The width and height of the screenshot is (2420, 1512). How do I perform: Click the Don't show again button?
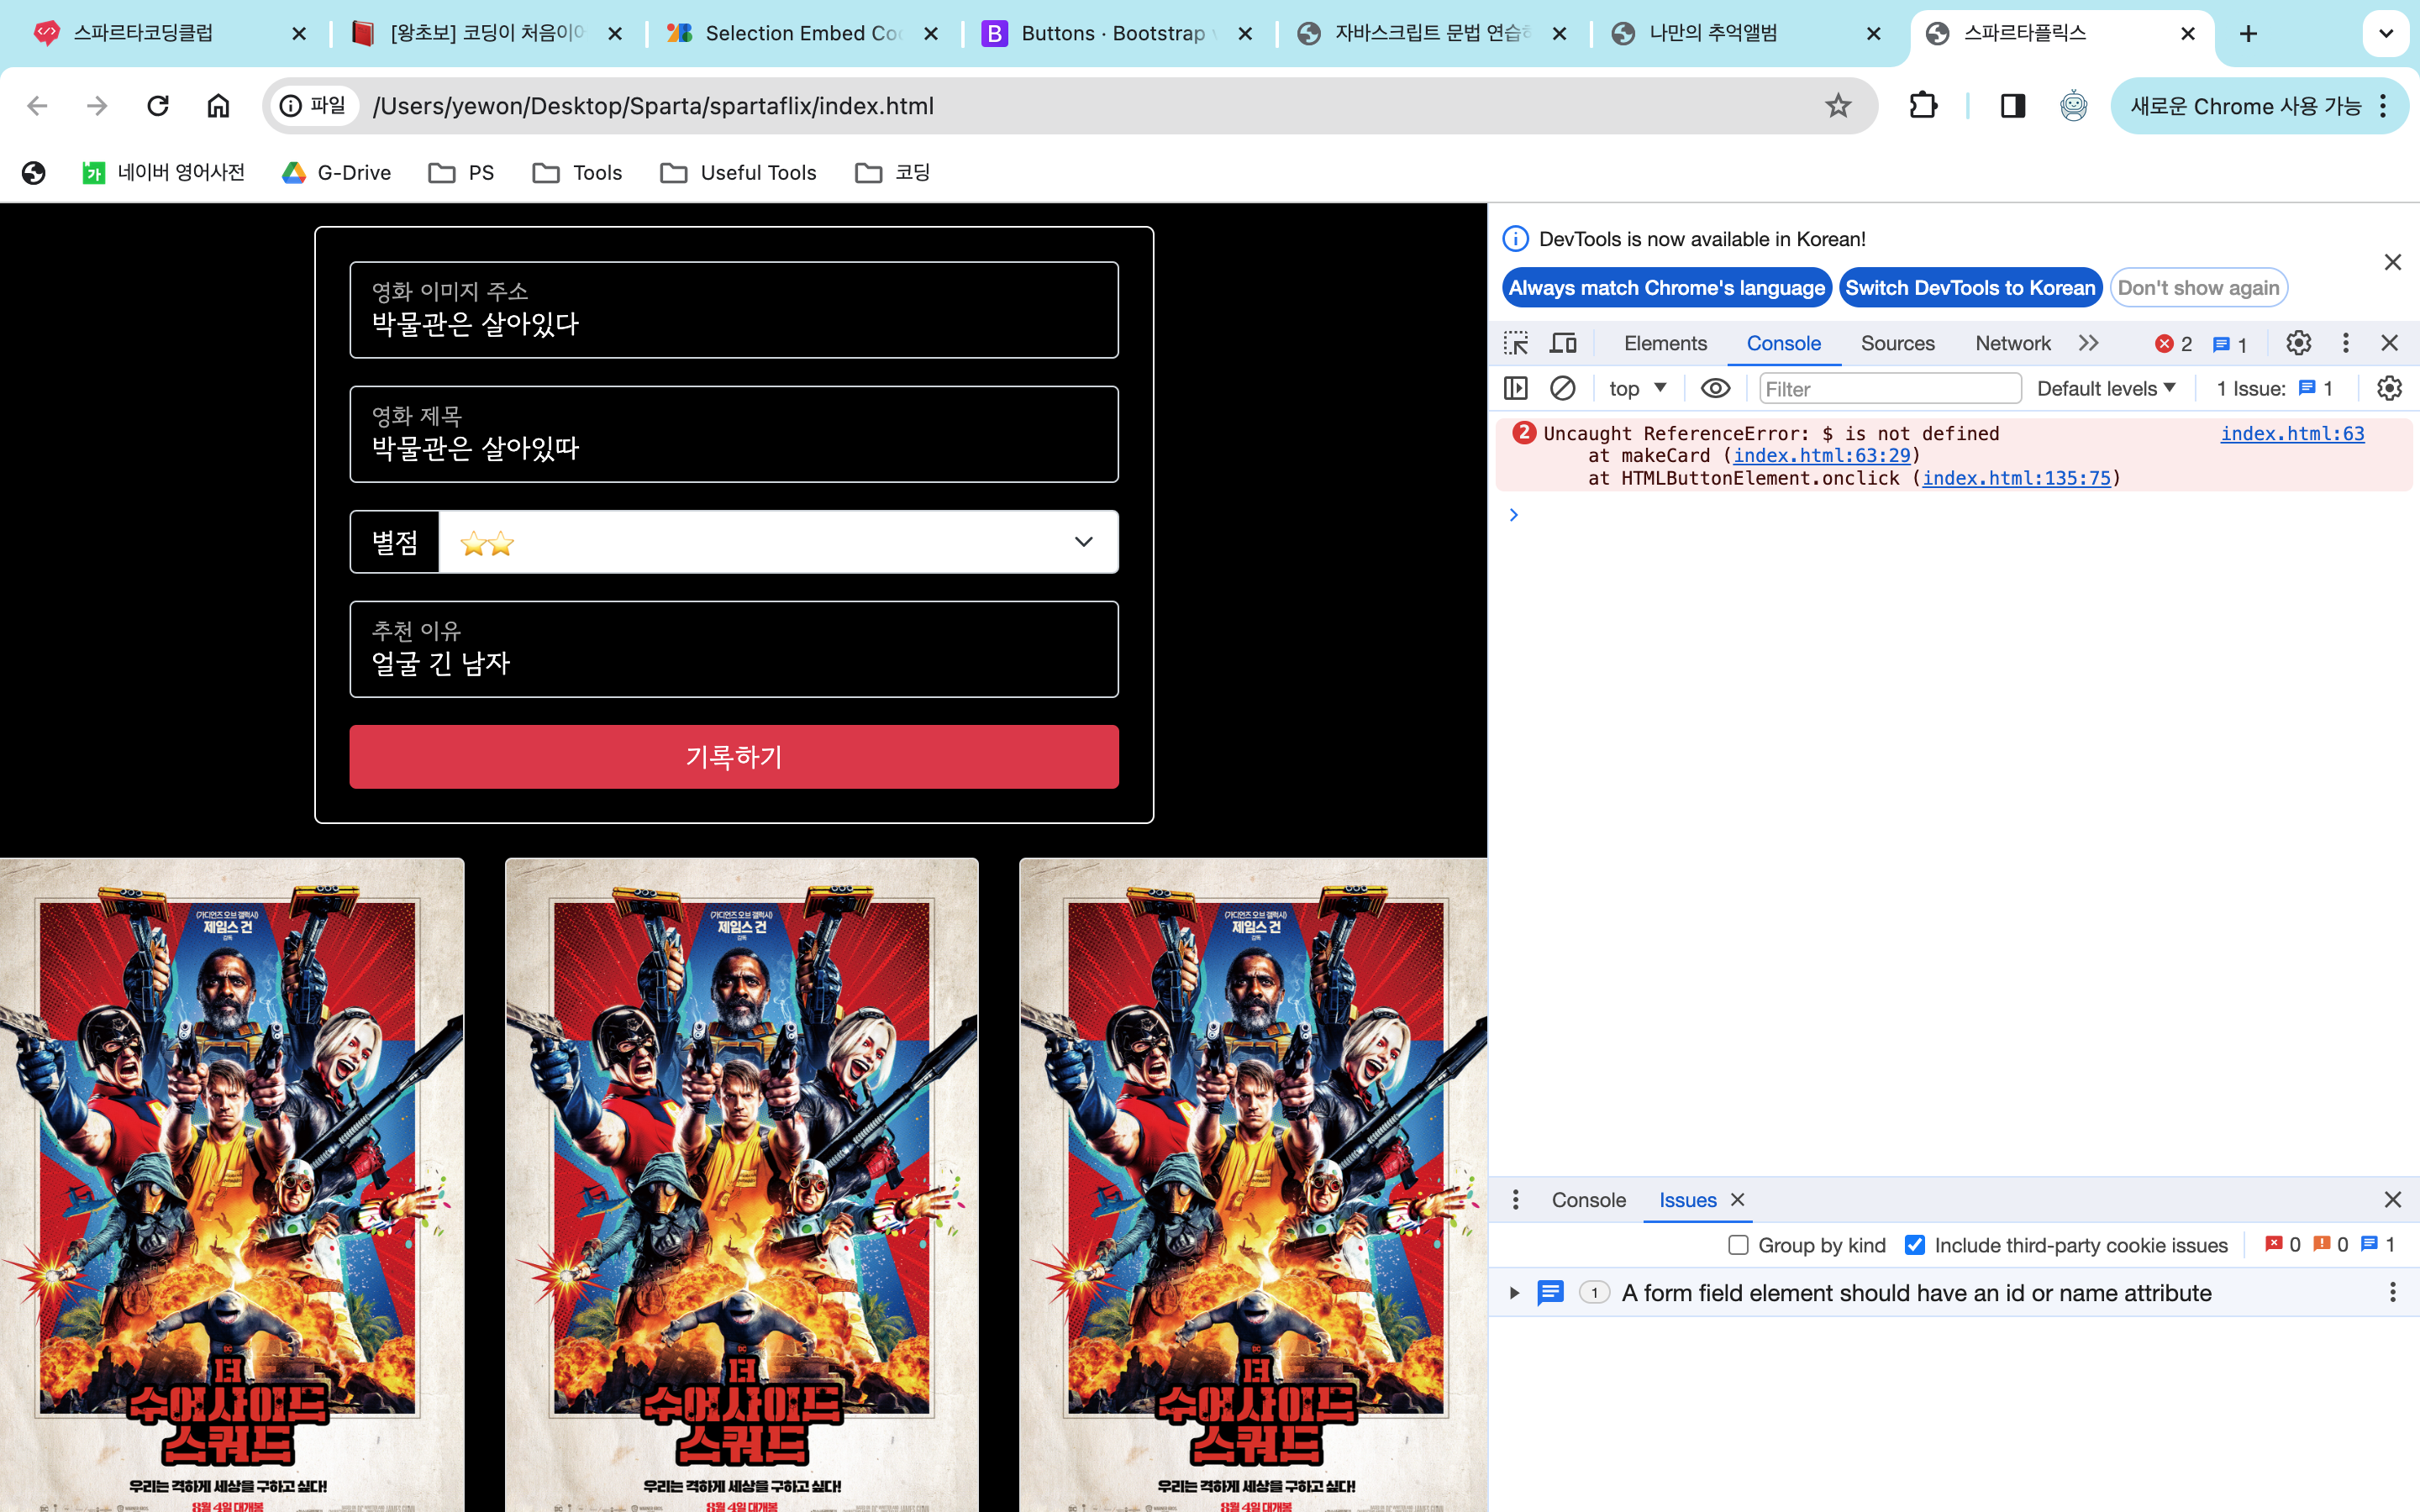[2198, 288]
